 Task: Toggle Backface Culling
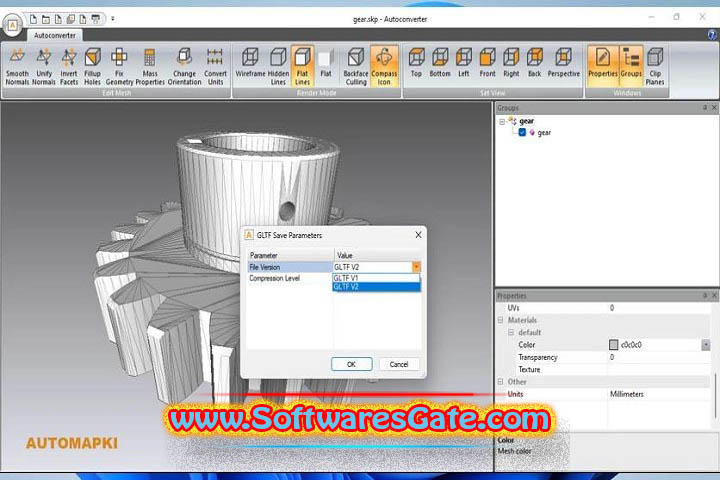(x=356, y=66)
